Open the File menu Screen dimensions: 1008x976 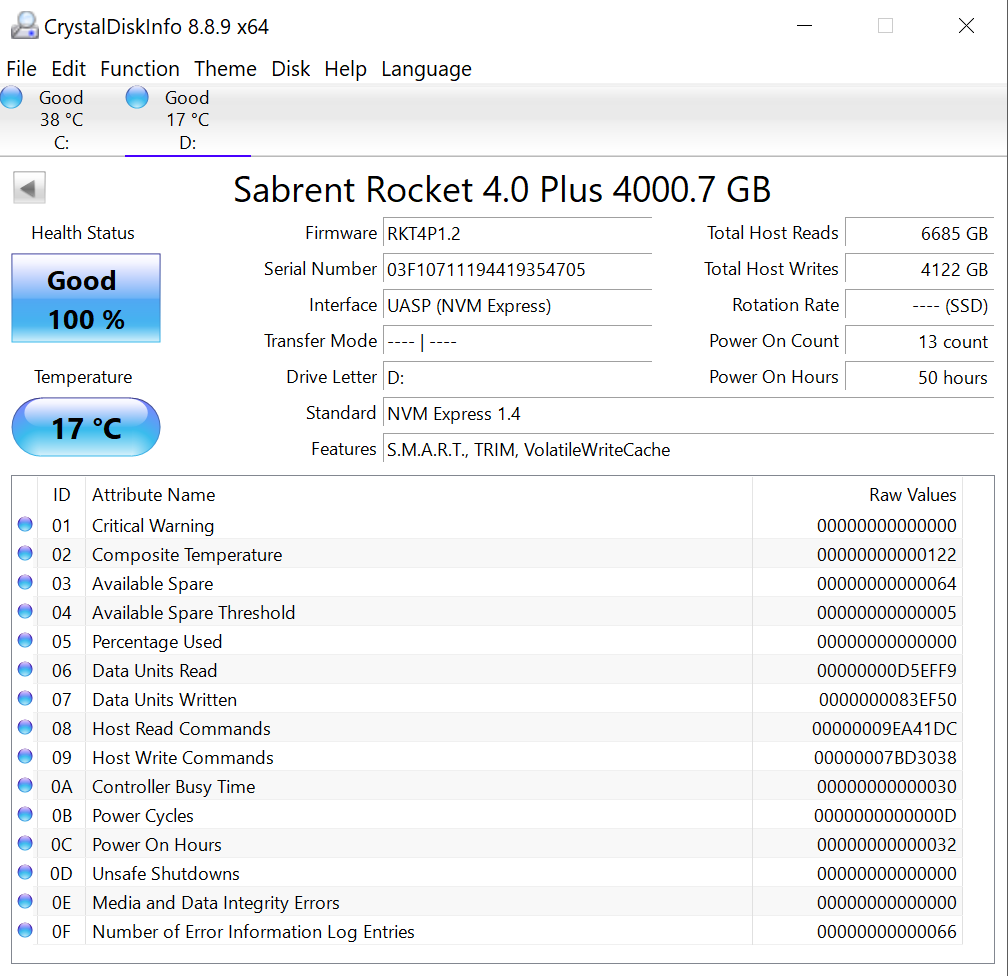pos(21,69)
